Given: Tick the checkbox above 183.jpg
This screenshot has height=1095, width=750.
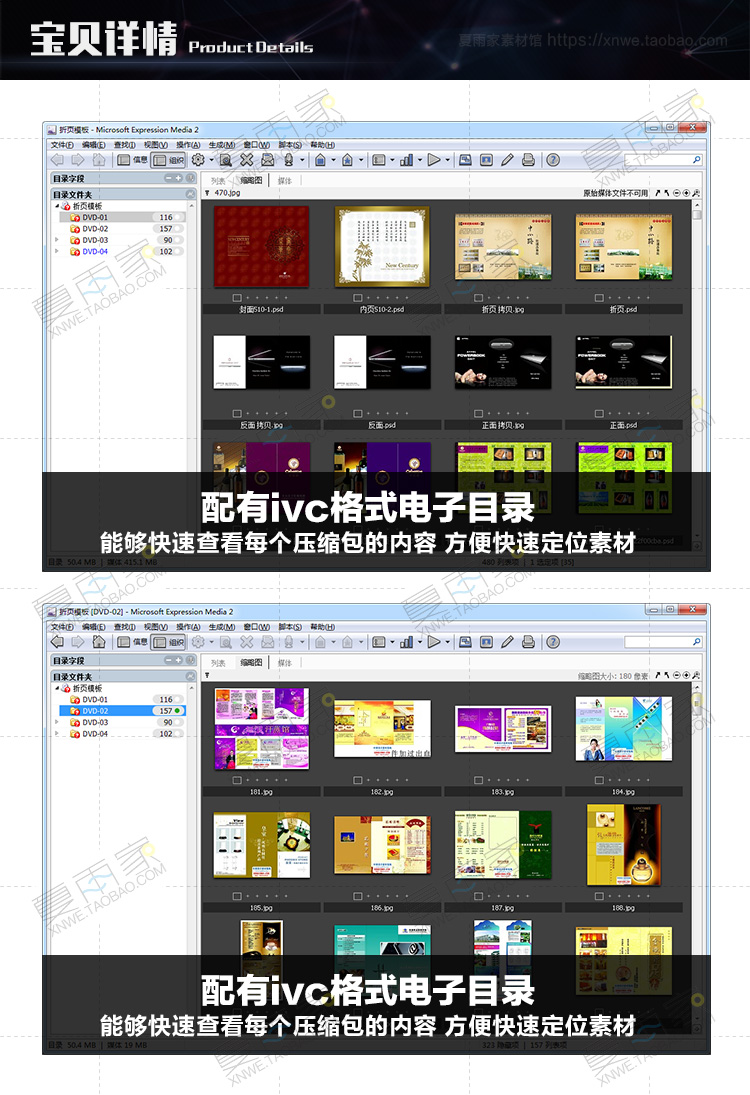Looking at the screenshot, I should coord(478,780).
